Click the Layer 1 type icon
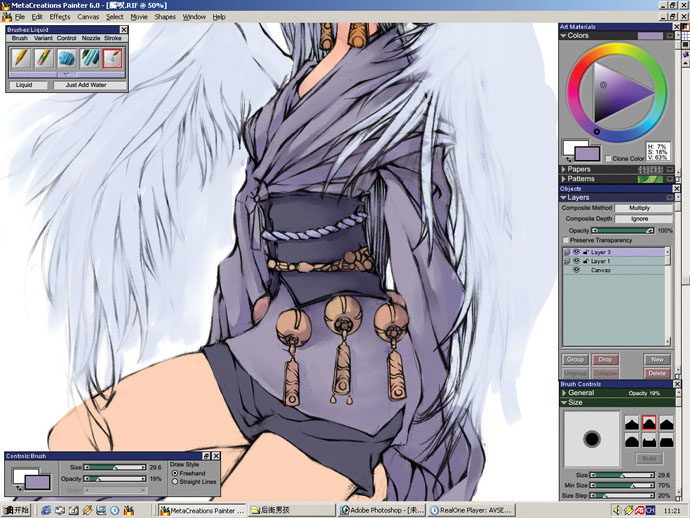The height and width of the screenshot is (518, 690). pos(567,261)
